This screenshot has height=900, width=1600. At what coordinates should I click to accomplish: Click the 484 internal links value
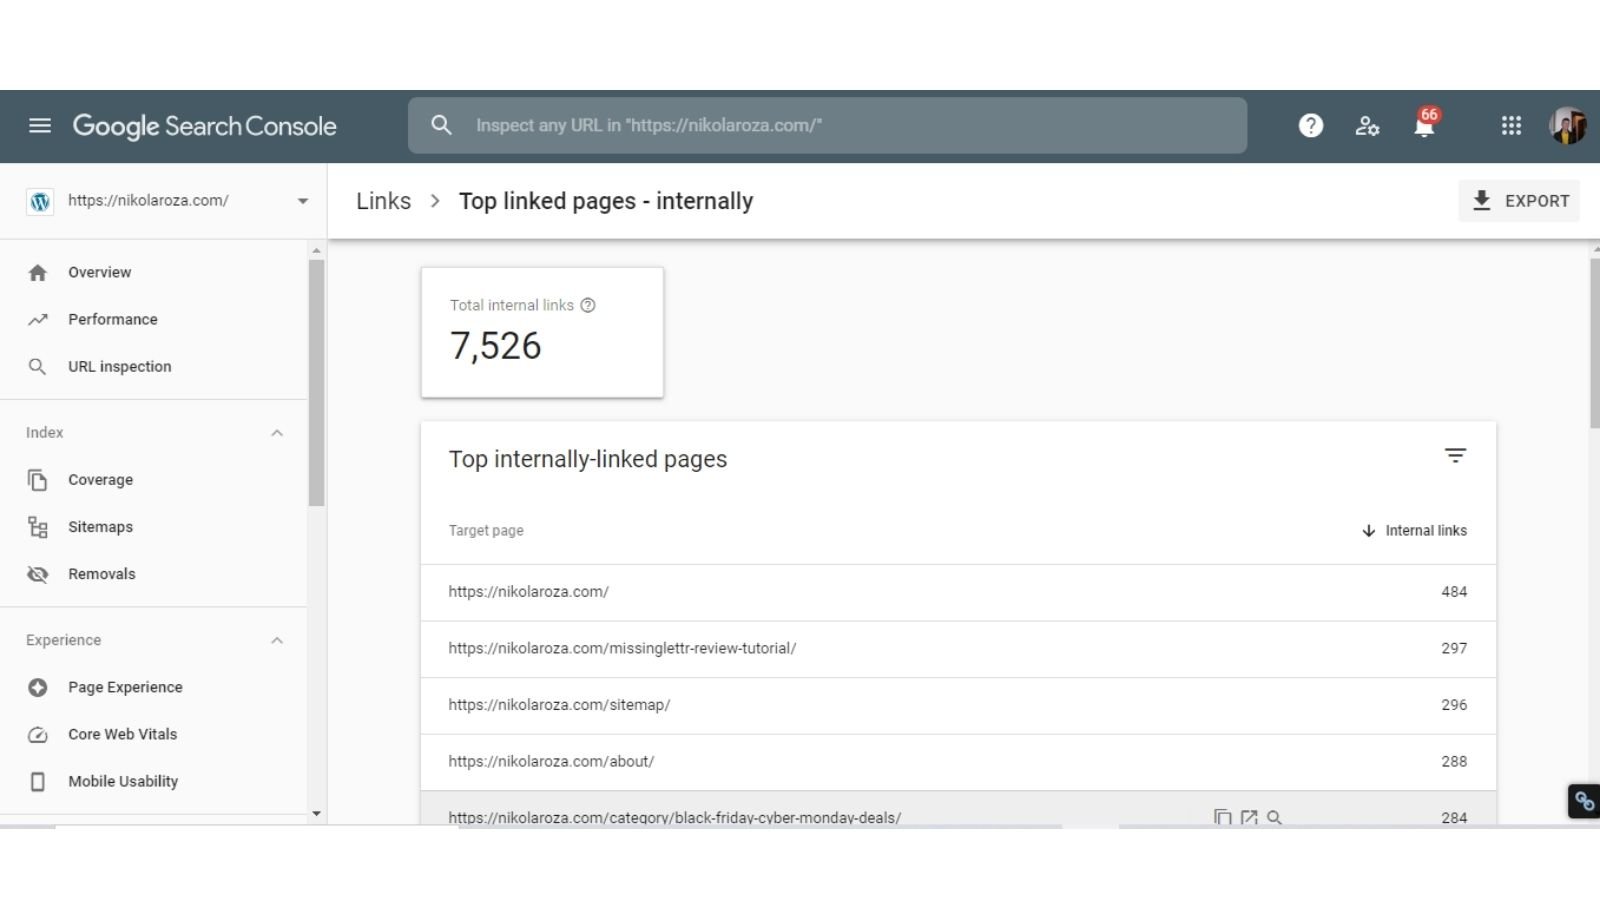(1454, 592)
